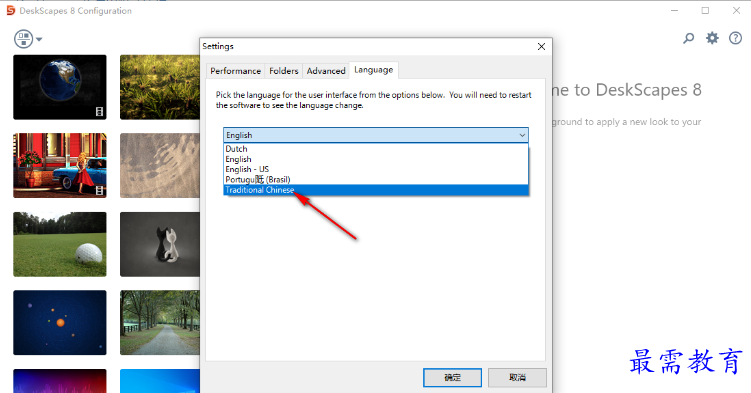The height and width of the screenshot is (393, 751).
Task: Choose English in the dropdown list
Action: (376, 159)
